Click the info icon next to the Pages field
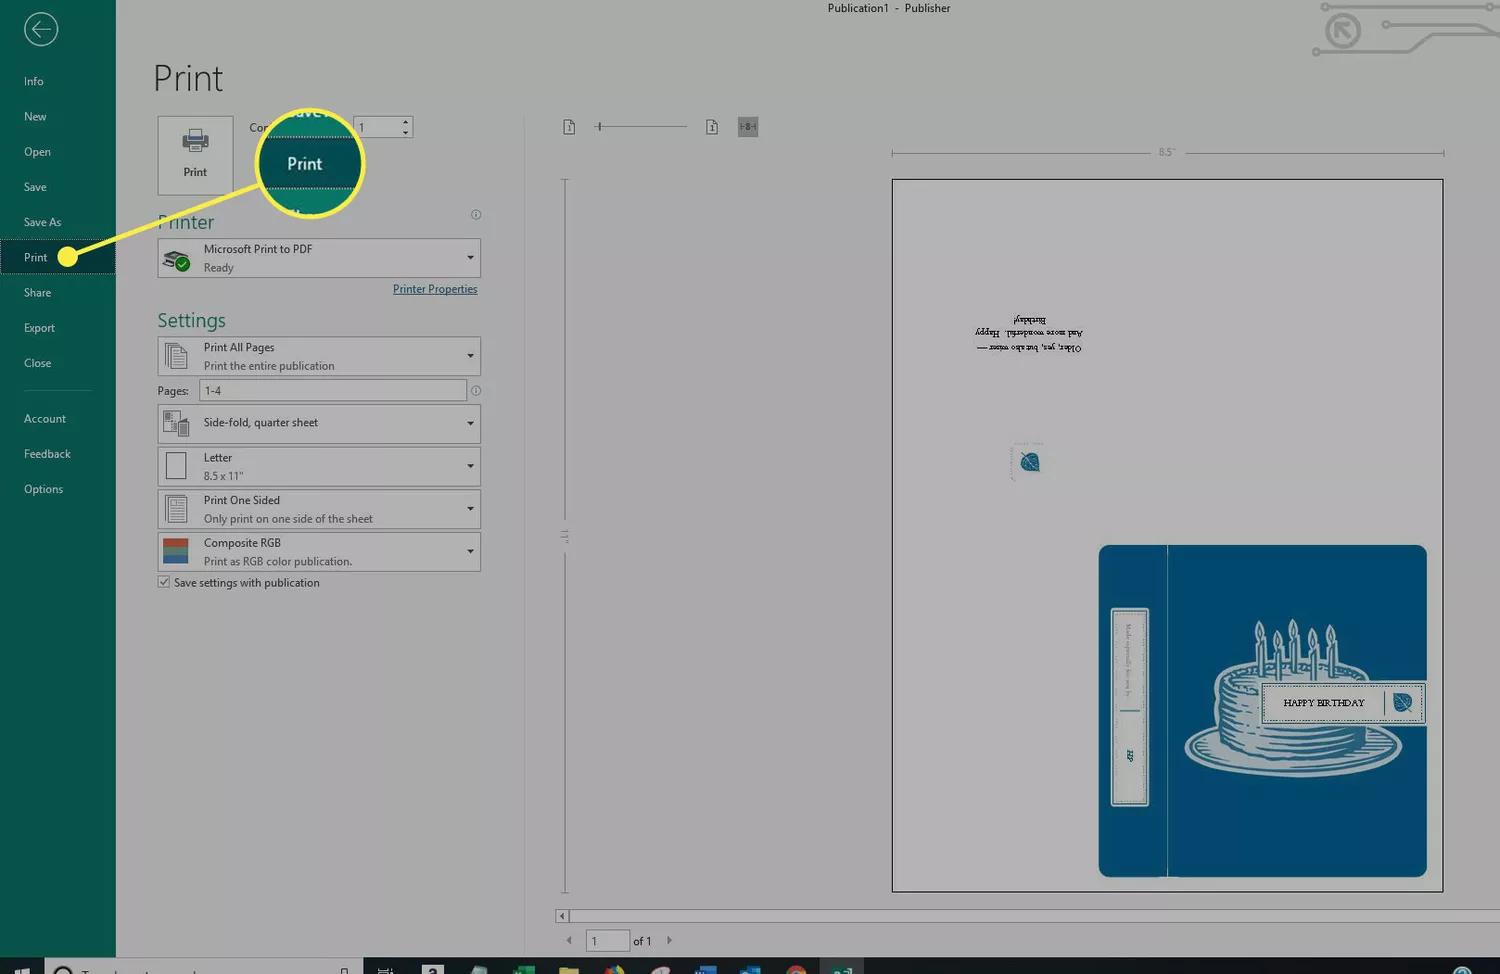The height and width of the screenshot is (974, 1500). tap(476, 391)
